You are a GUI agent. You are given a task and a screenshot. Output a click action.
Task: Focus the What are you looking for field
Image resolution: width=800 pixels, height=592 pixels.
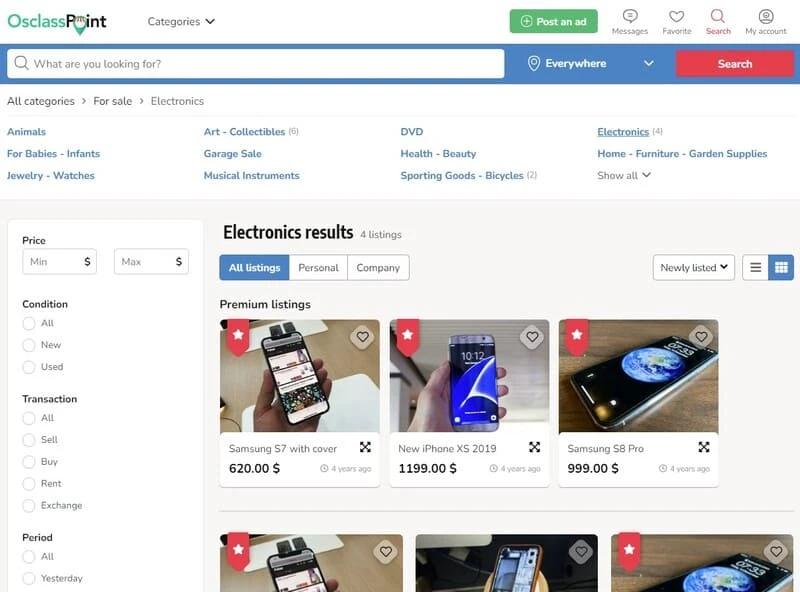point(256,64)
